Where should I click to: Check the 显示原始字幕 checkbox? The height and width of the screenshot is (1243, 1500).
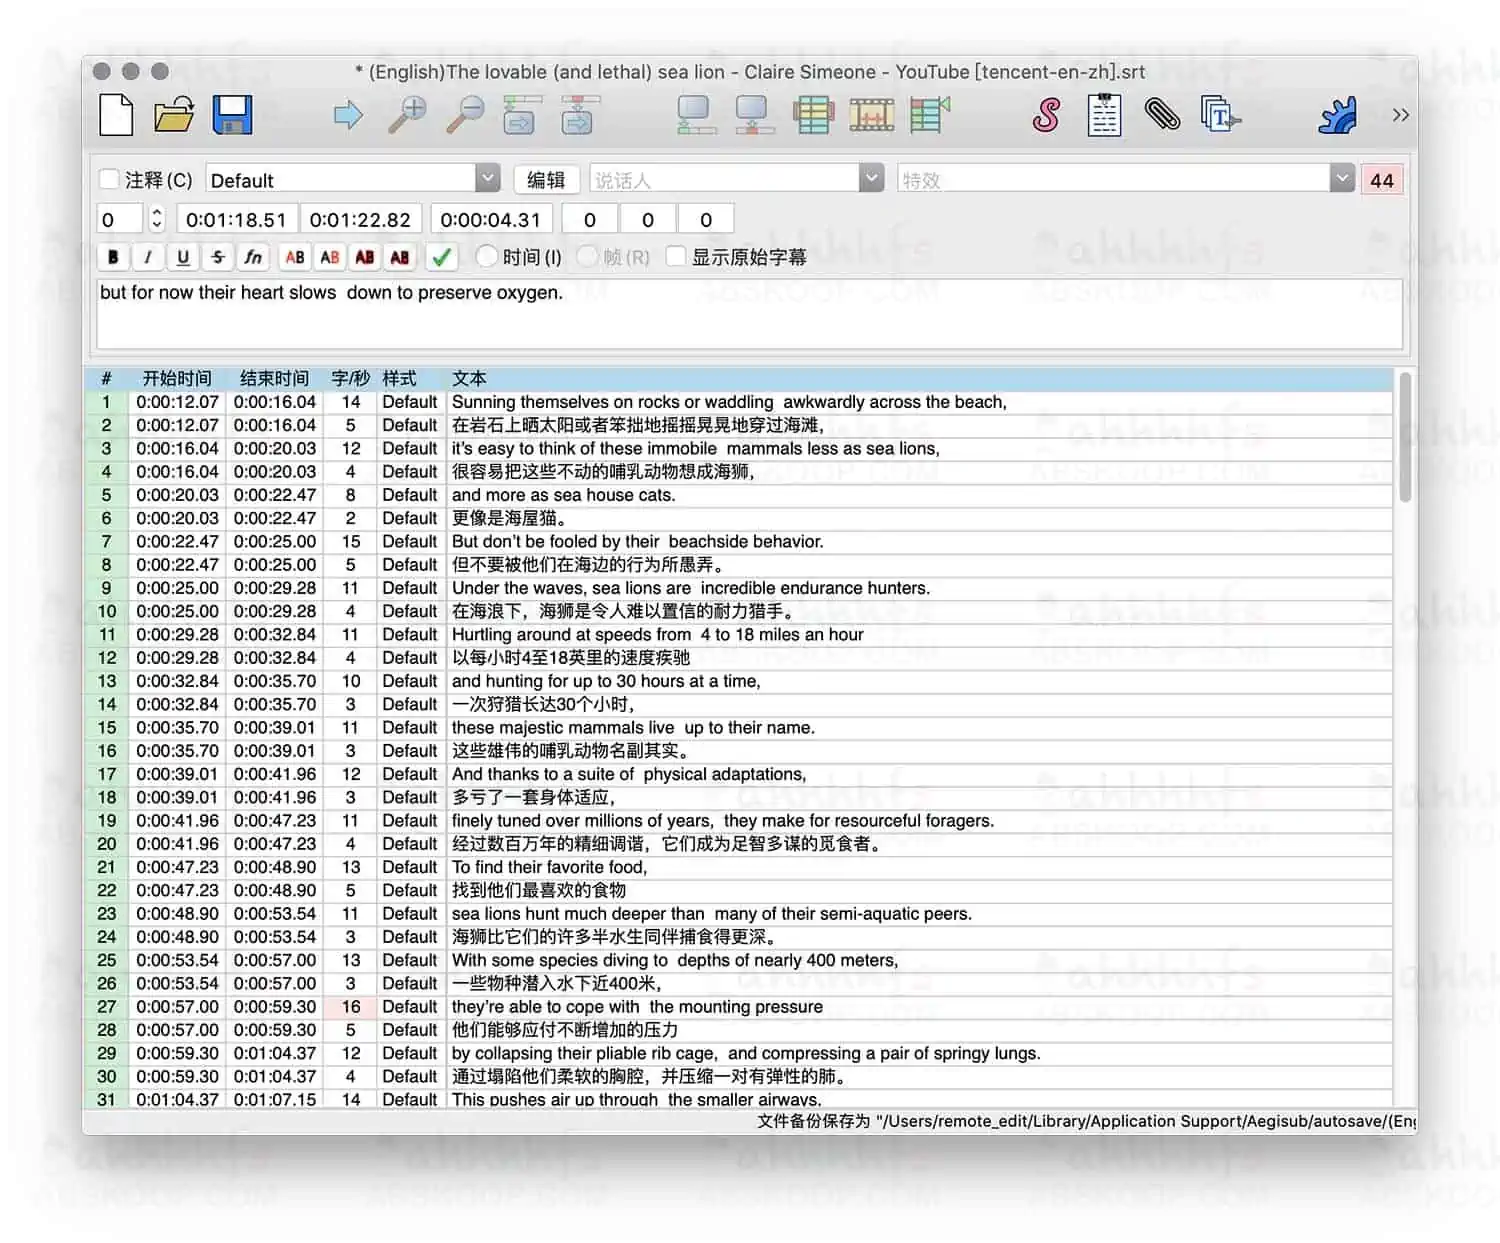point(677,257)
